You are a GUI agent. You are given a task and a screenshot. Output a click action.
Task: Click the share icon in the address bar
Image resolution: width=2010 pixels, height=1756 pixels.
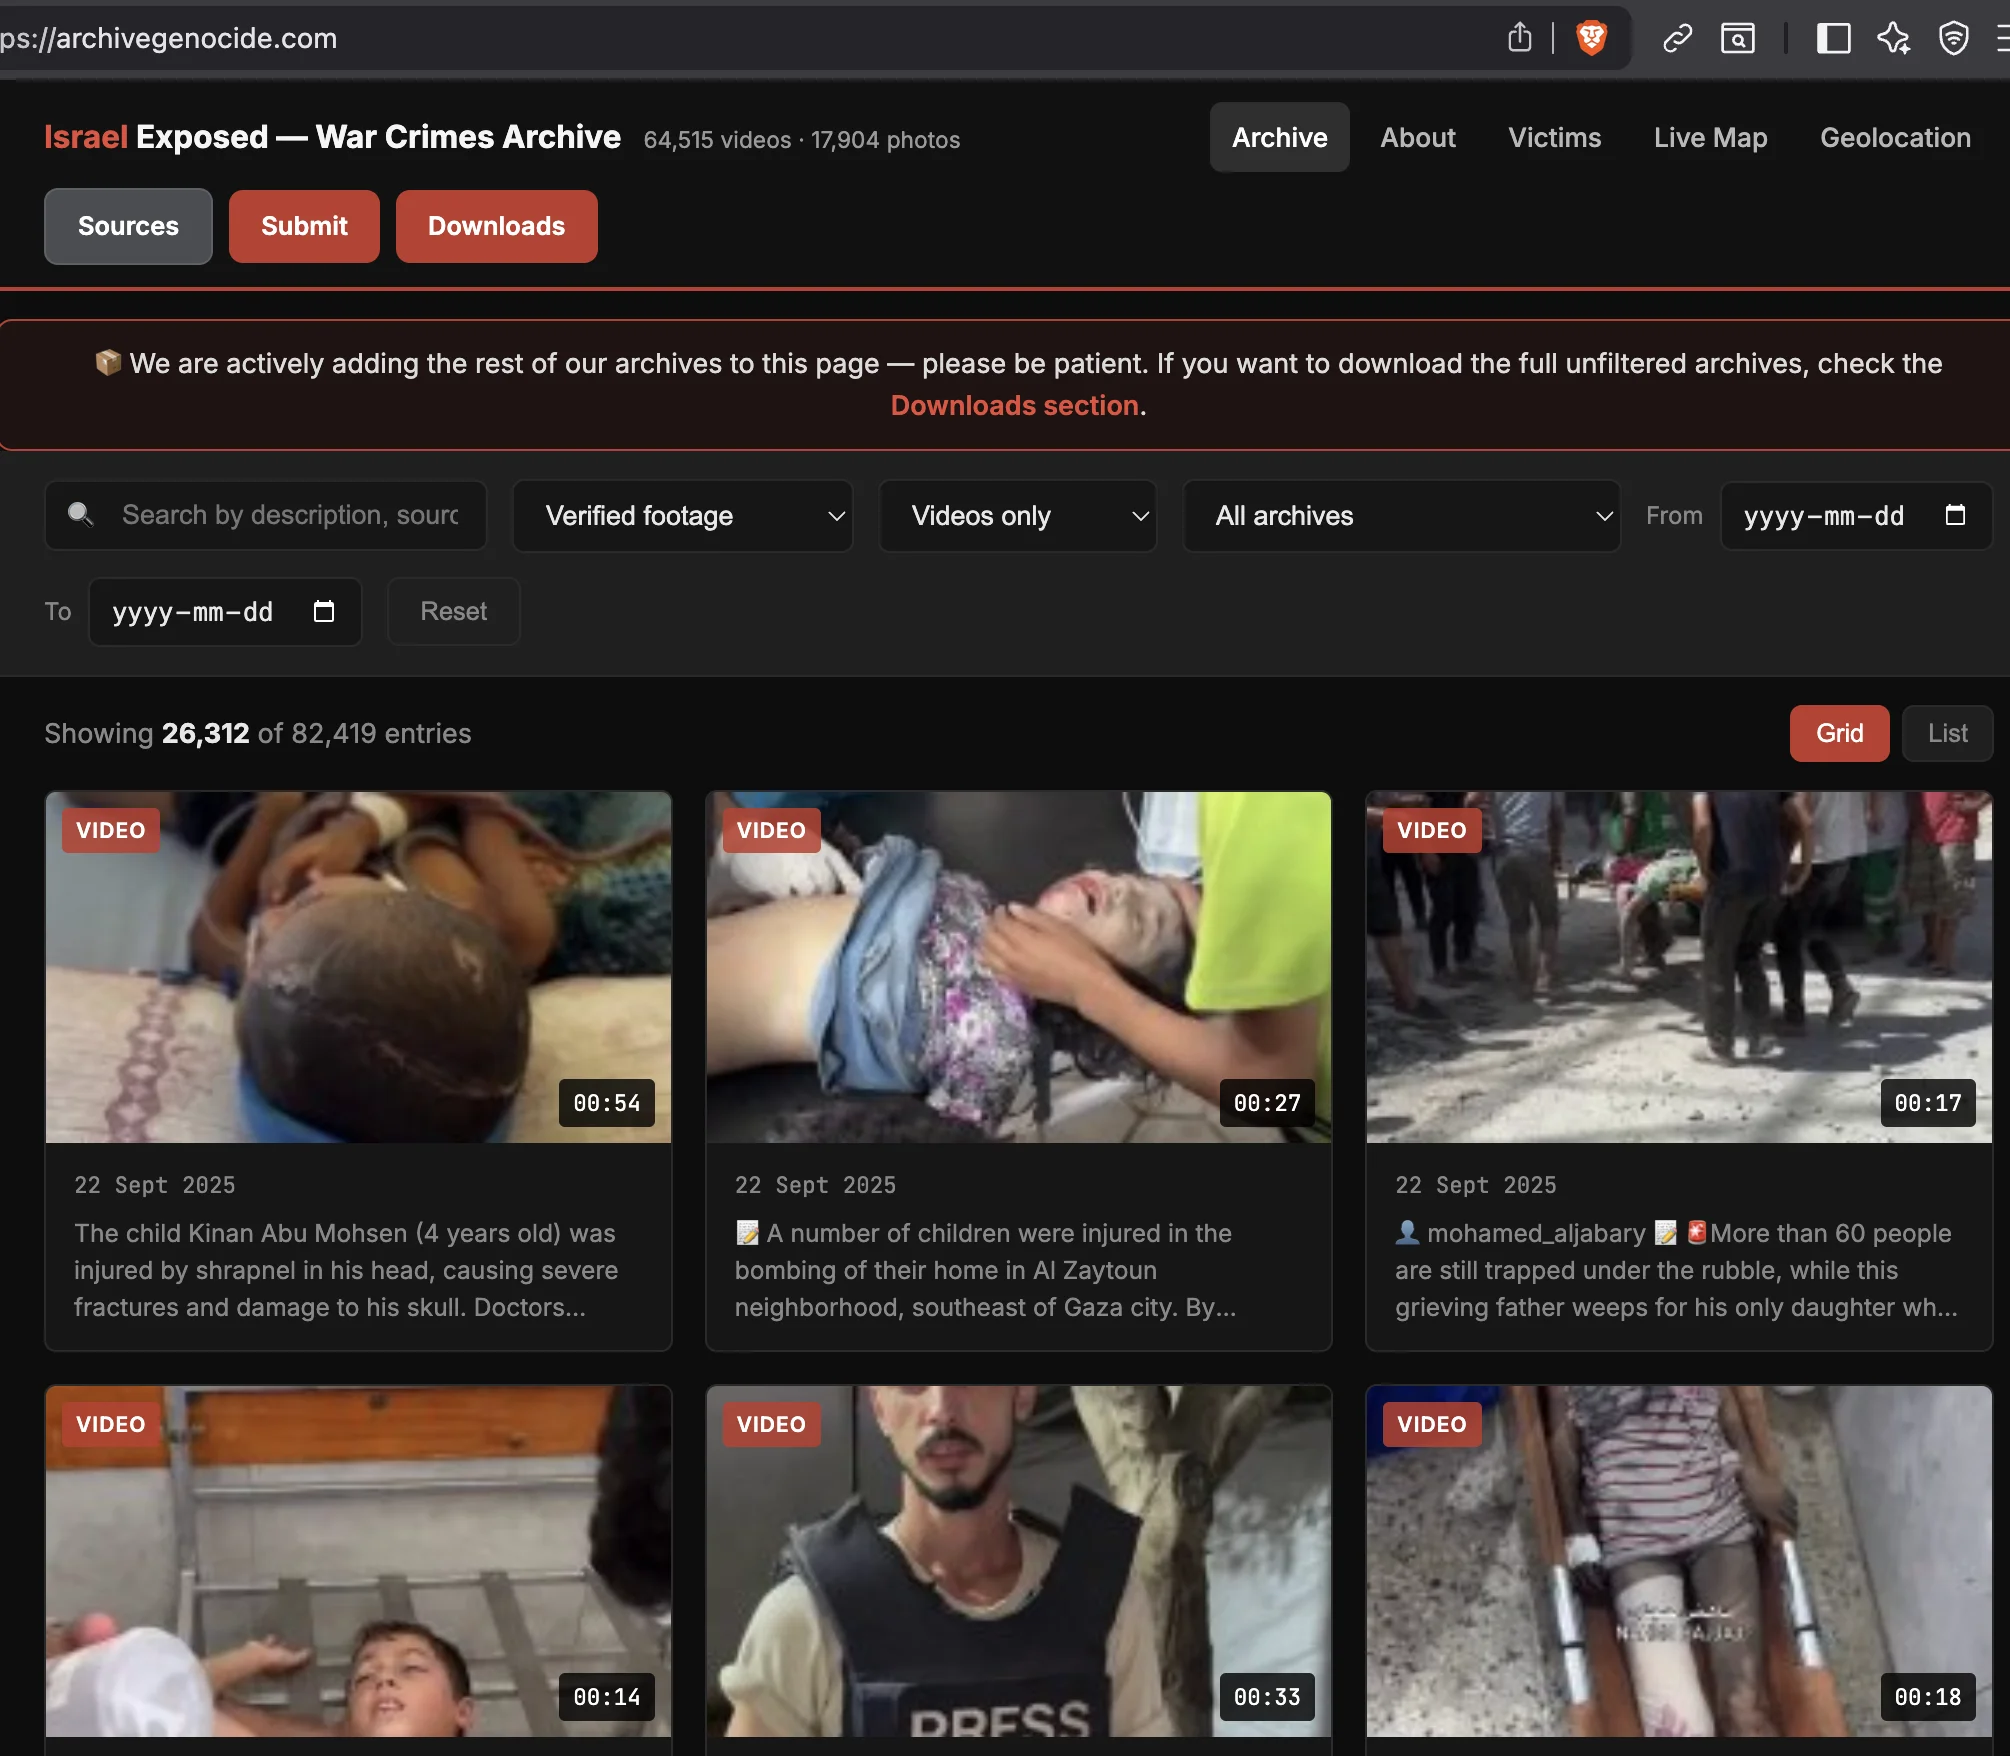tap(1519, 38)
